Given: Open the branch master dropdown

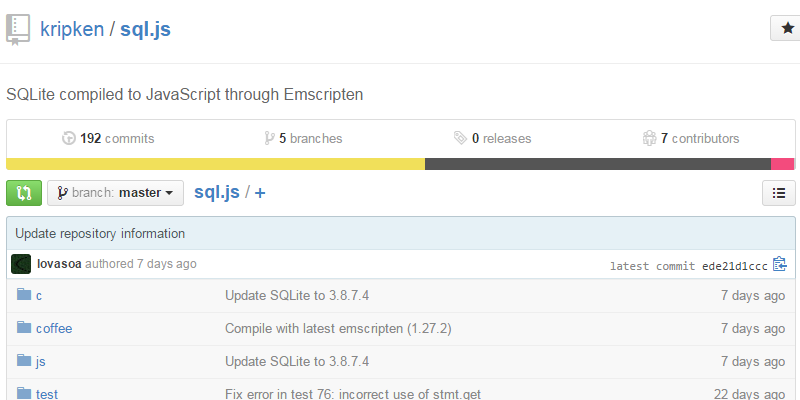Looking at the screenshot, I should point(116,193).
